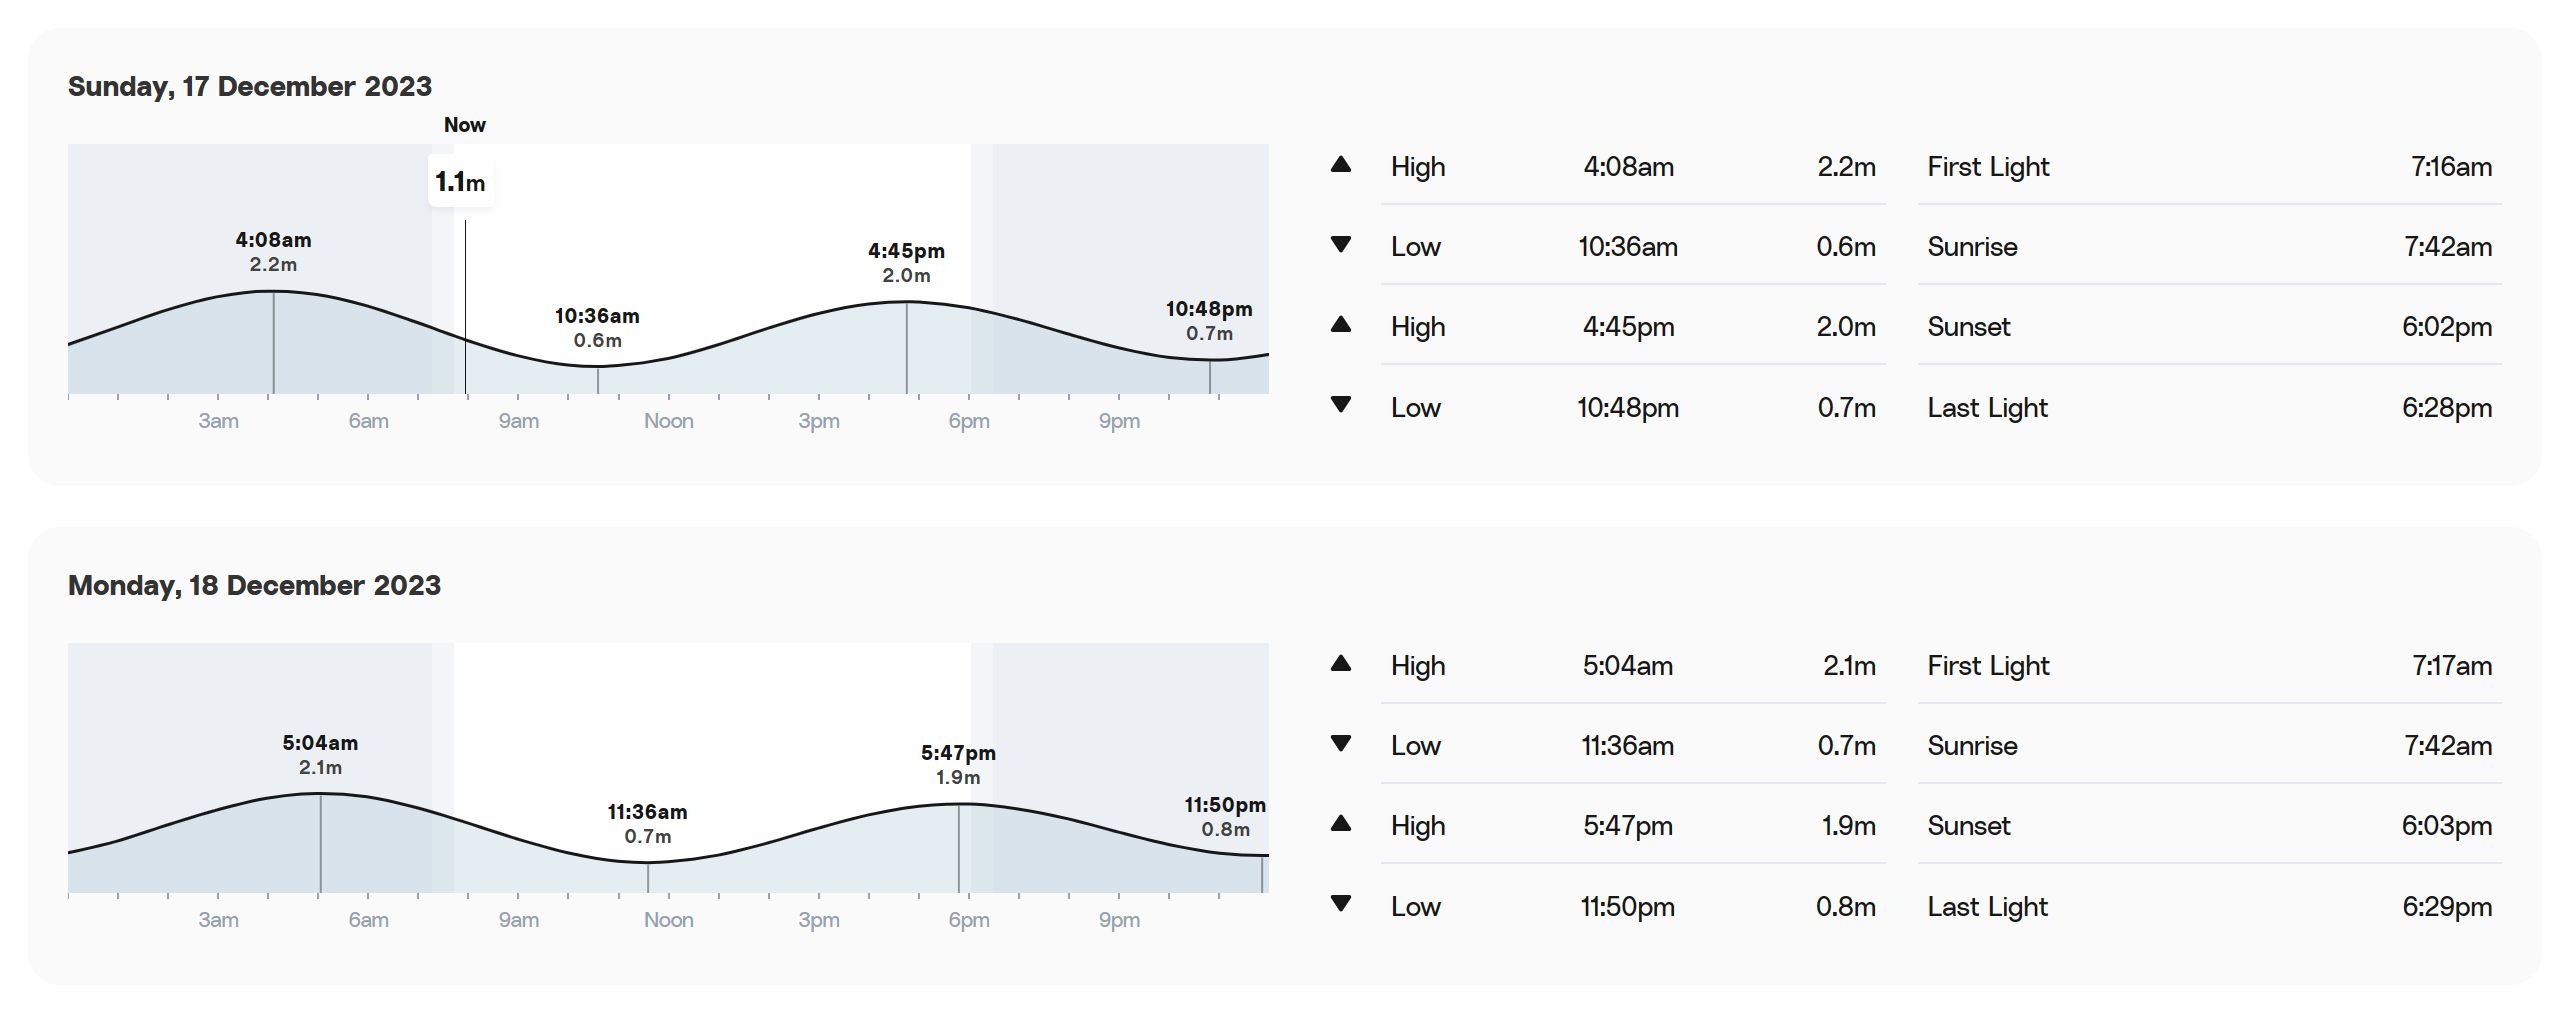Click the up triangle beside Sunday 4:08am High
Viewport: 2572px width, 1020px height.
pos(1341,165)
